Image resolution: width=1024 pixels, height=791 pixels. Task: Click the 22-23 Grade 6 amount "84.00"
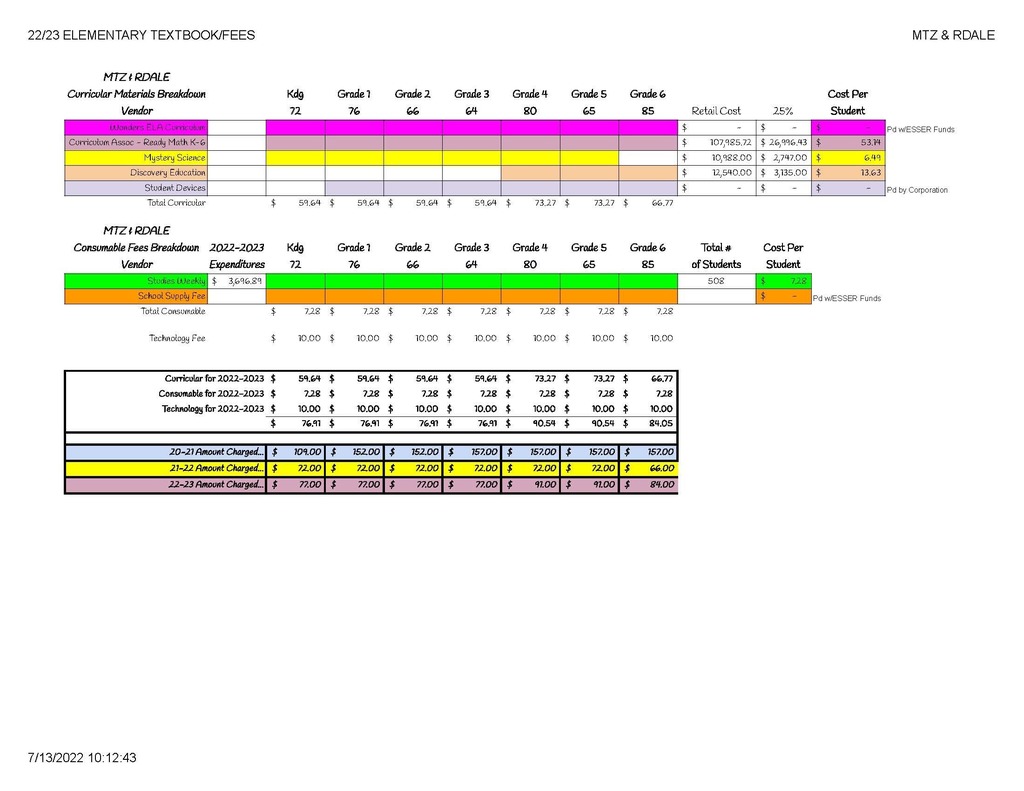(x=662, y=484)
